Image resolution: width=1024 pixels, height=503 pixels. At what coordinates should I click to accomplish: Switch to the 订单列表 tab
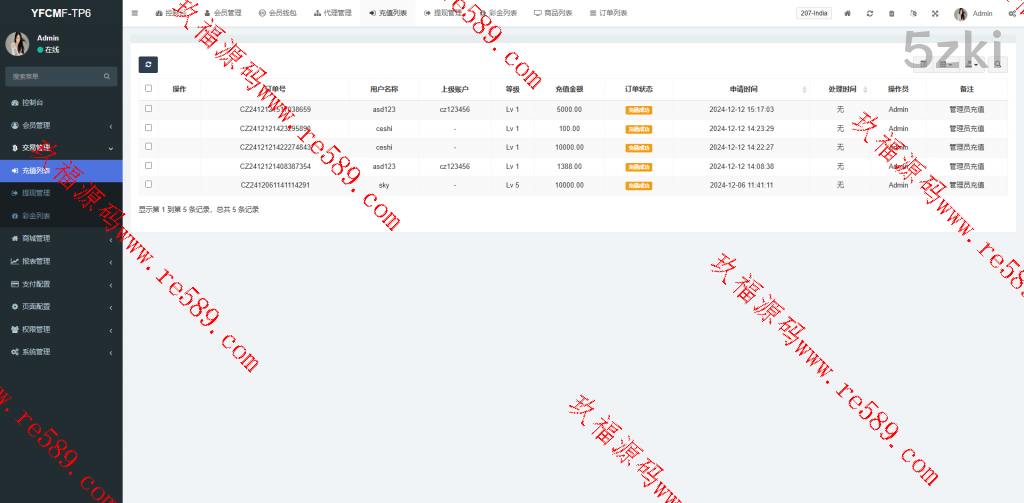coord(608,14)
